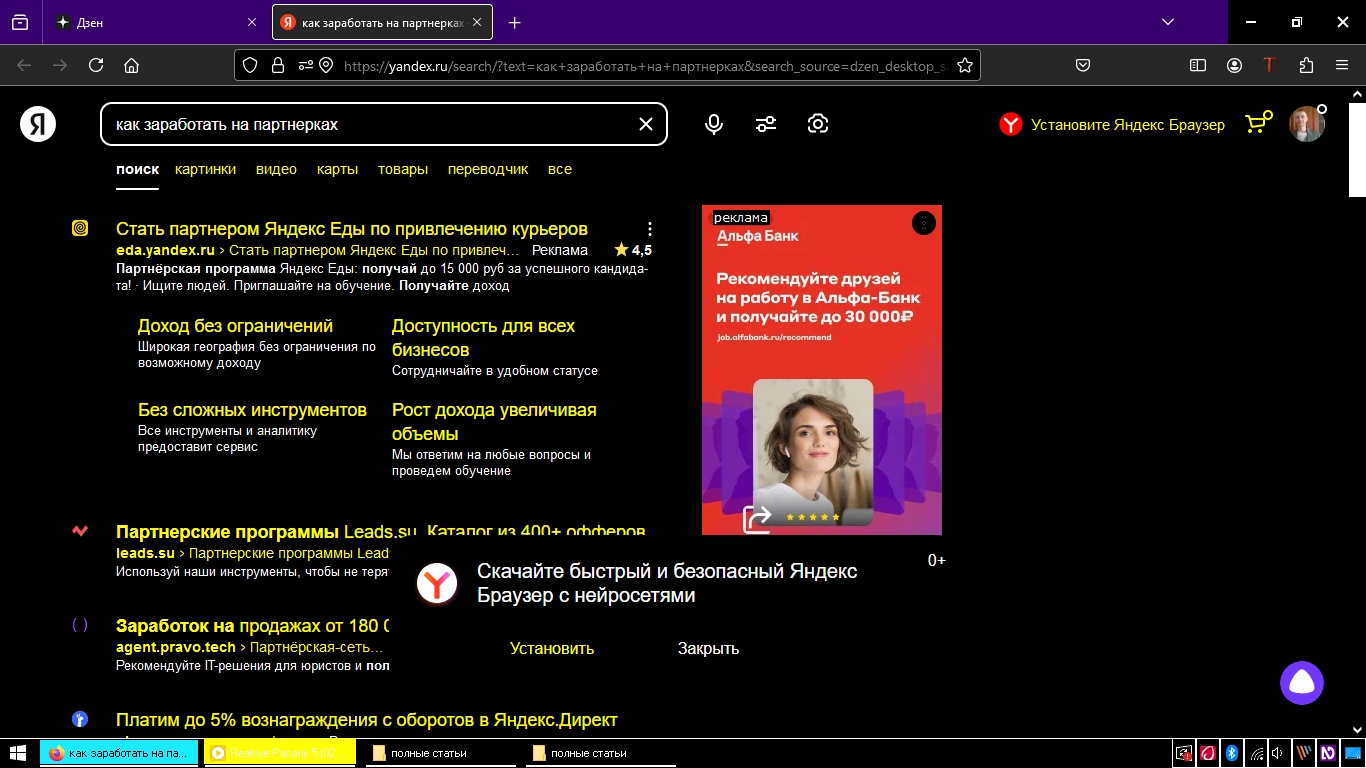Open the Firefox hamburger application menu
Viewport: 1366px width, 768px height.
[1342, 65]
